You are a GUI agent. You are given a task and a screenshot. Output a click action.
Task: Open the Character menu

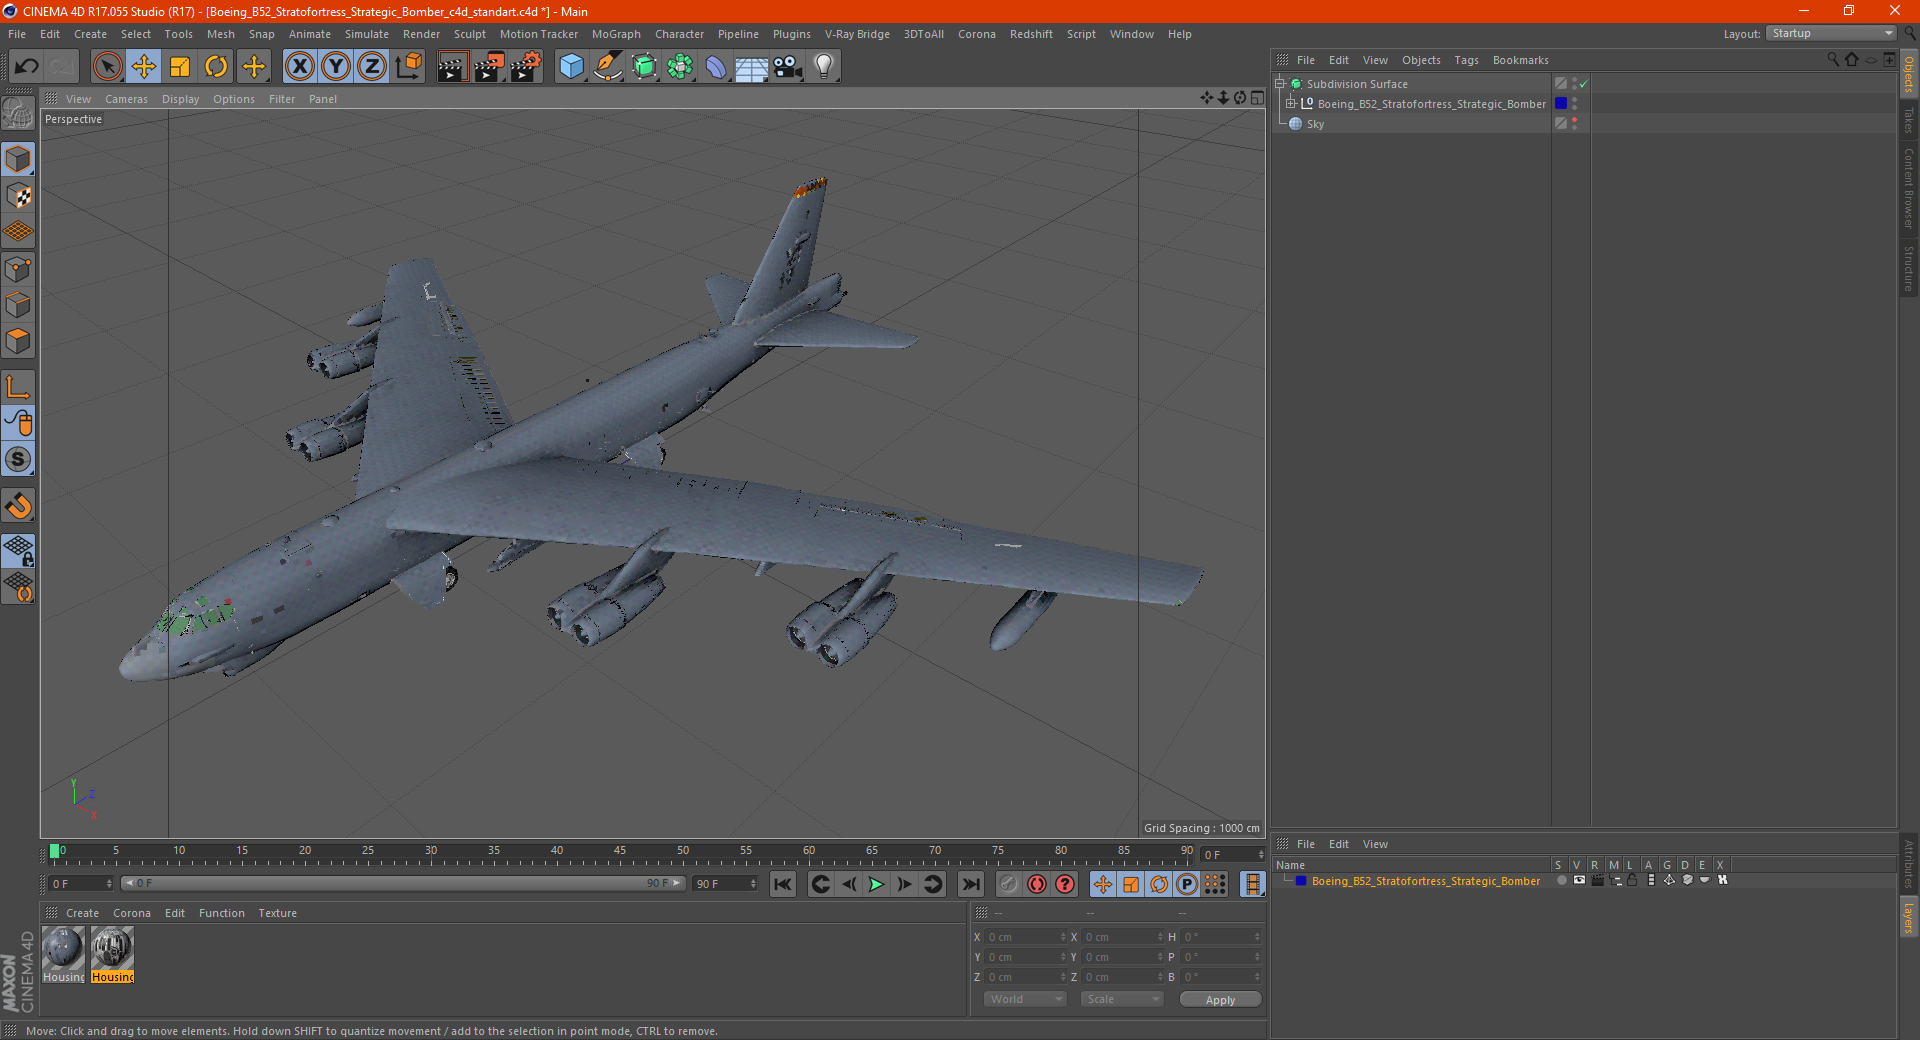[x=680, y=34]
